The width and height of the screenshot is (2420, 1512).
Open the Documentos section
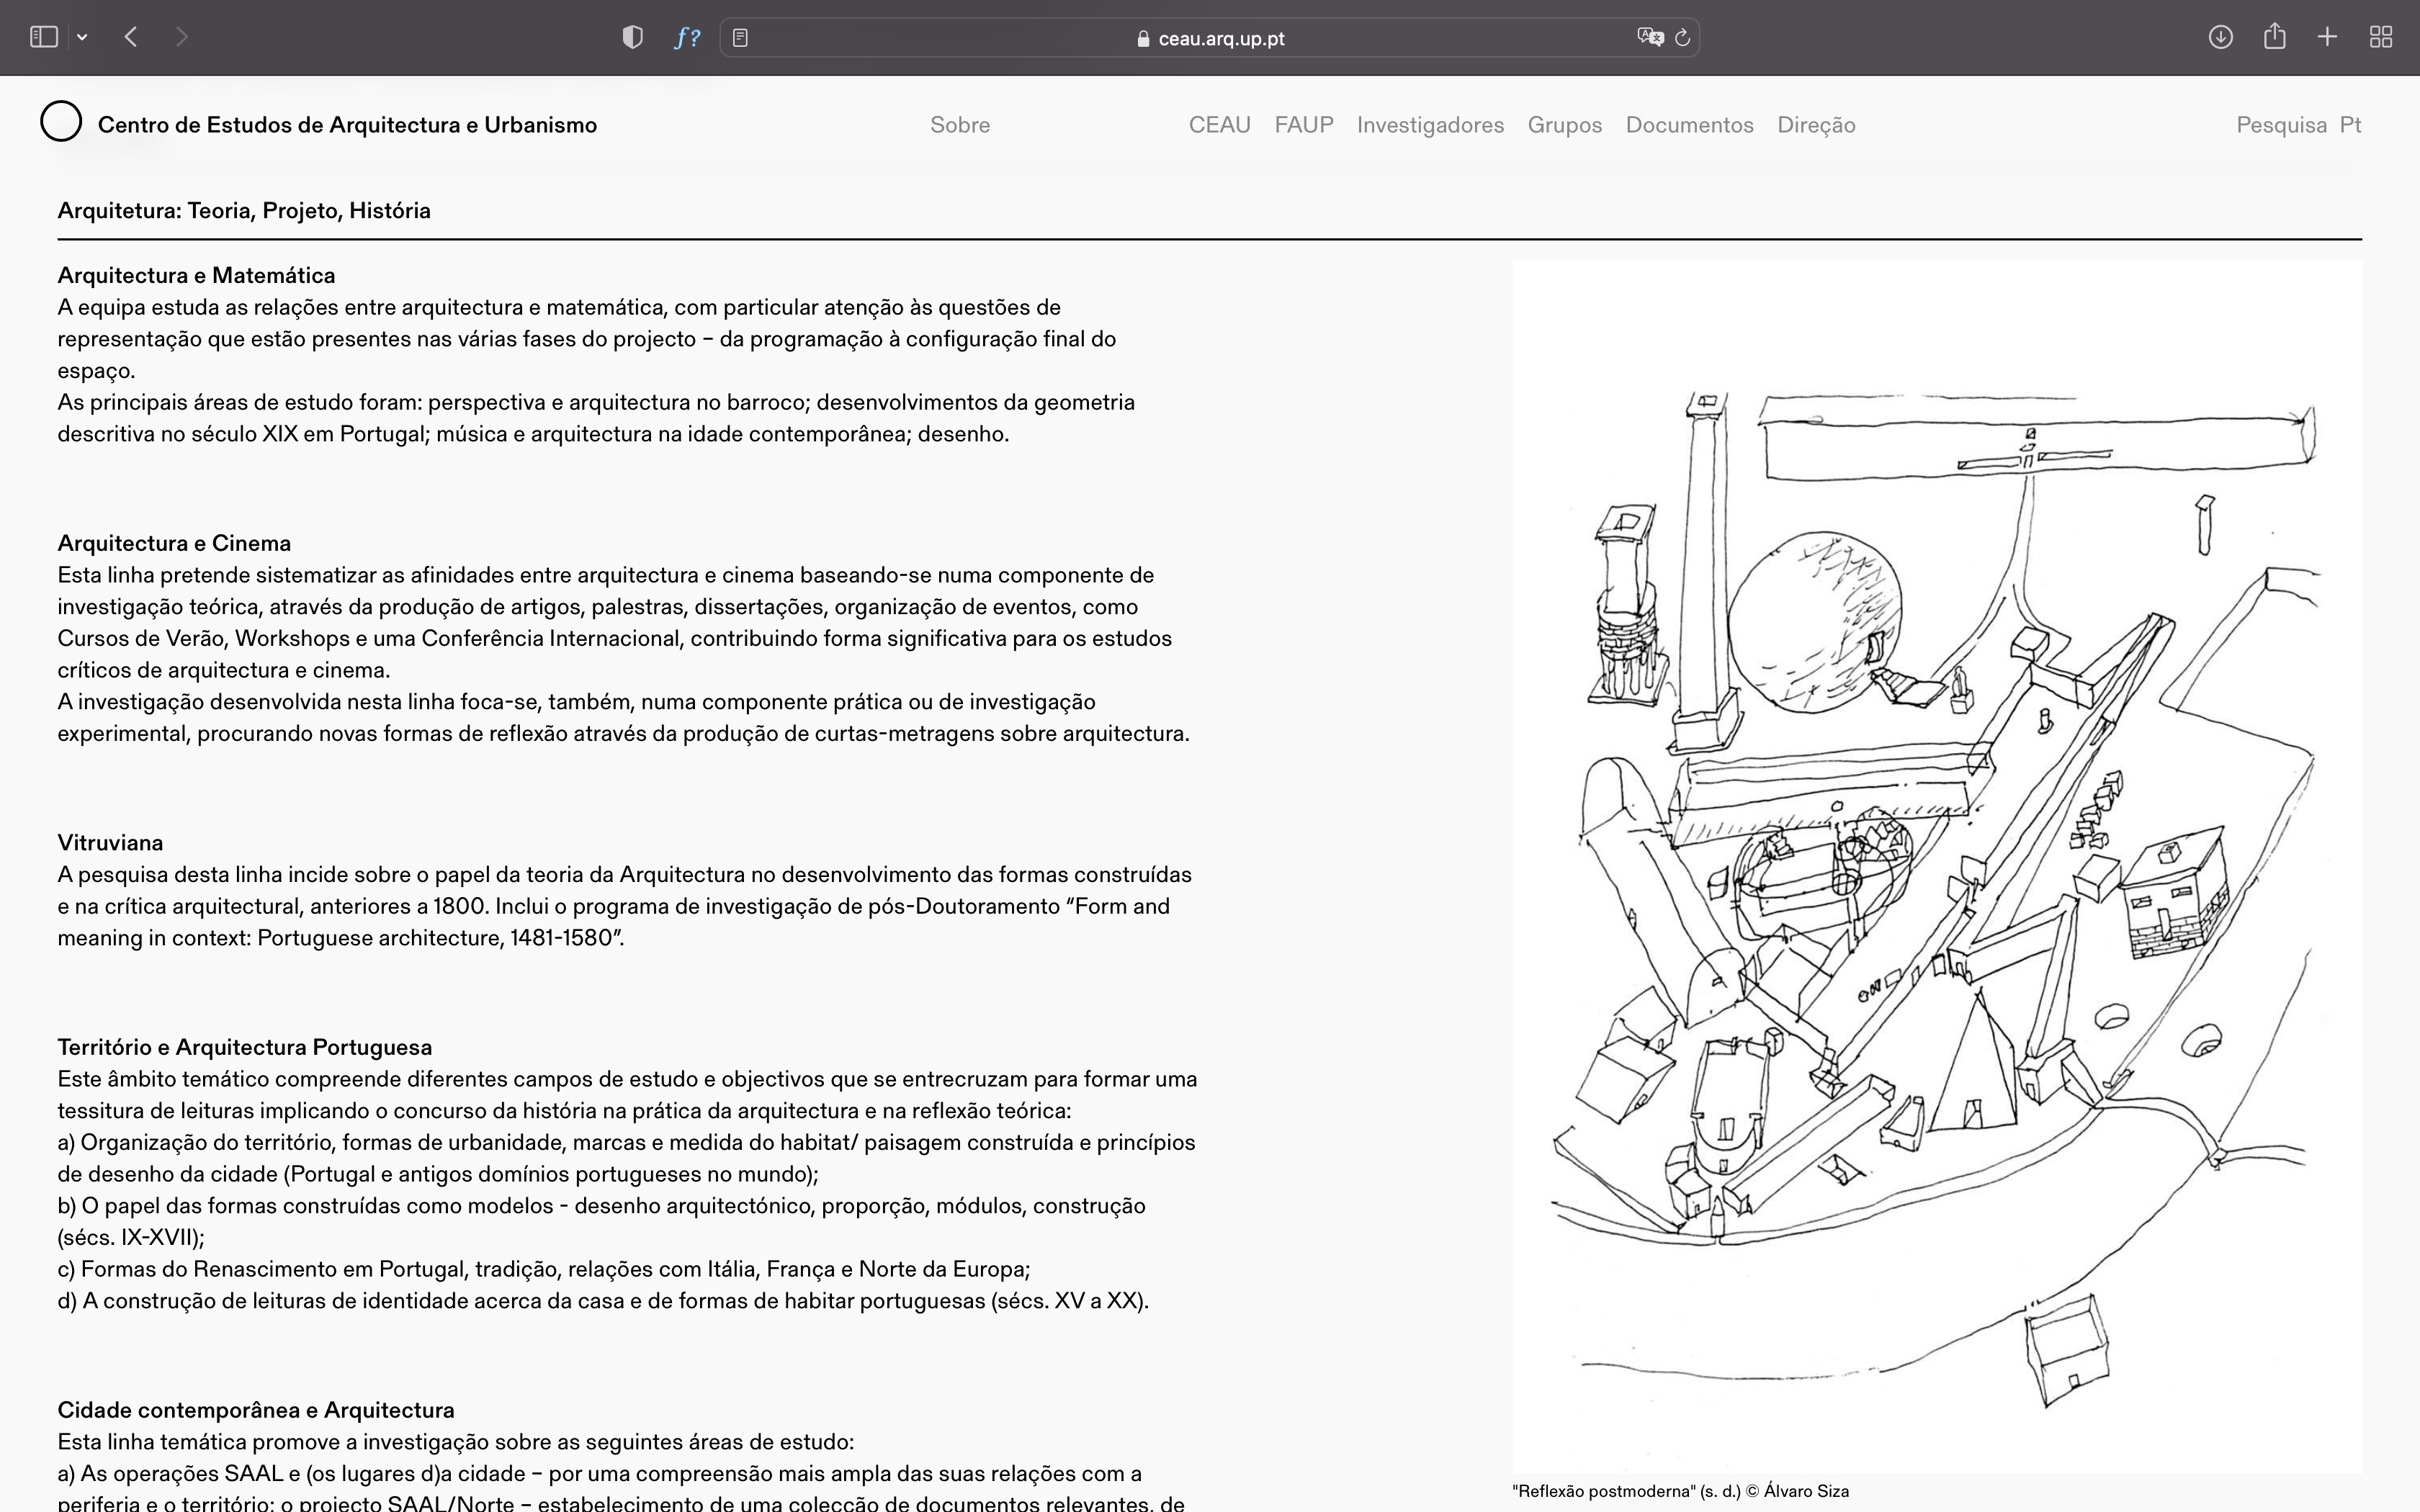tap(1689, 125)
